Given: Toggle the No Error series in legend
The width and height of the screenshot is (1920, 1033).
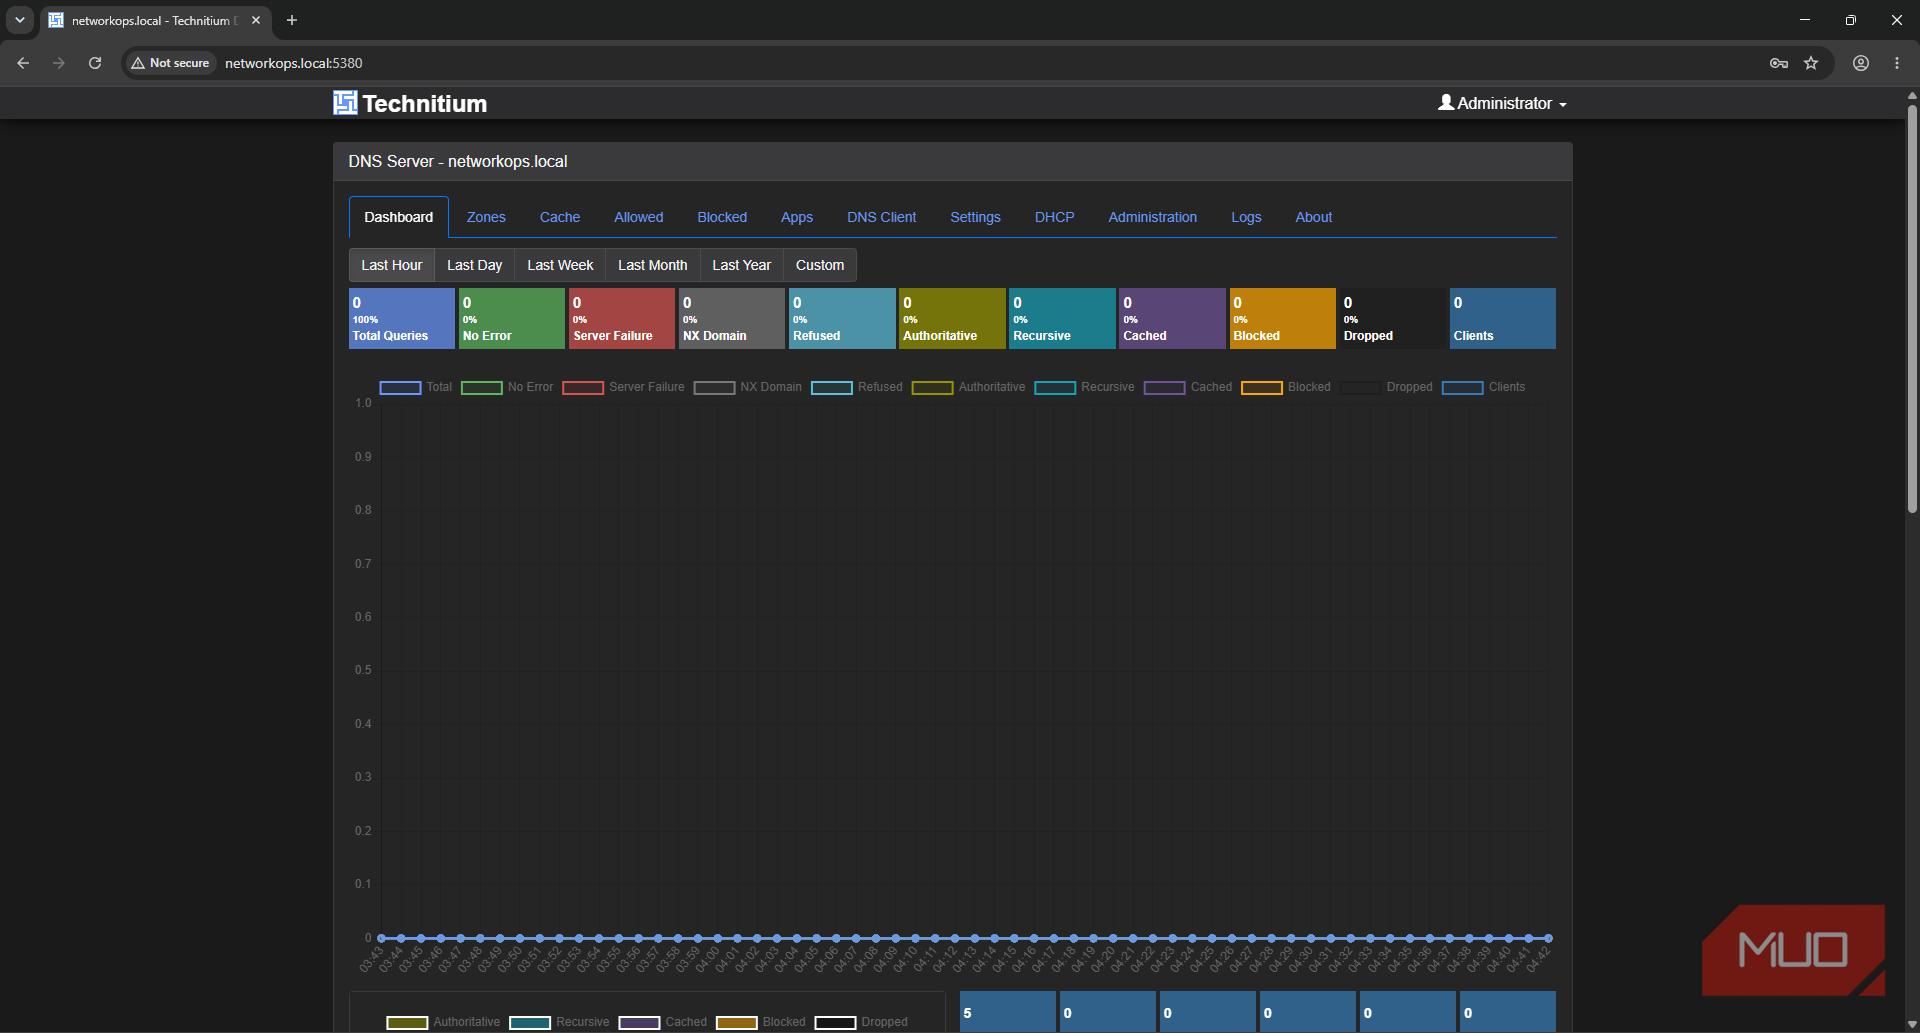Looking at the screenshot, I should coord(507,387).
